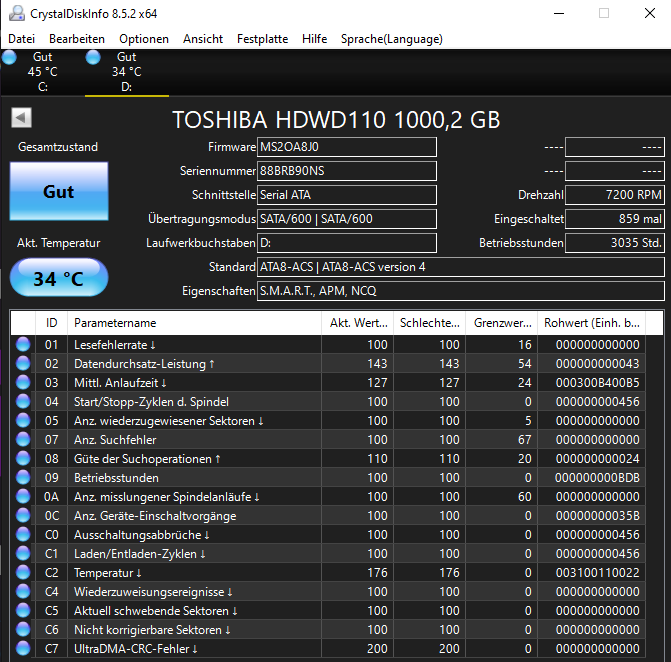Click status orb for UltraDMA-CRC-Fehler row
Viewport: 671px width, 662px height.
coord(23,649)
